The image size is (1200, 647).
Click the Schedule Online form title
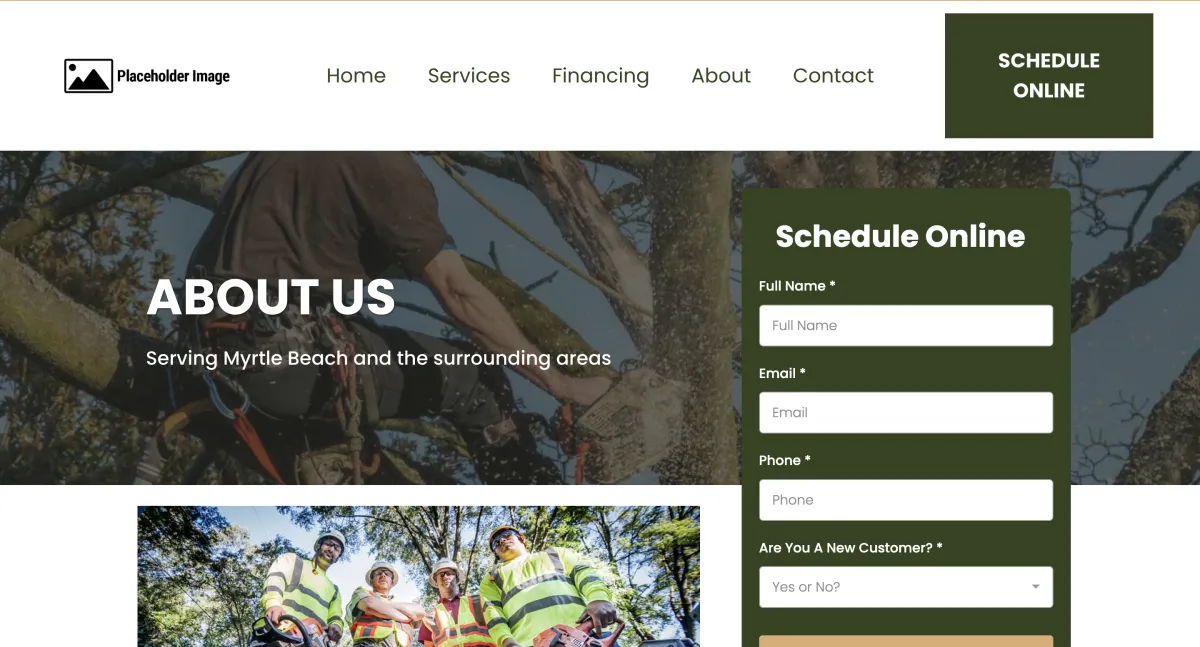point(900,236)
